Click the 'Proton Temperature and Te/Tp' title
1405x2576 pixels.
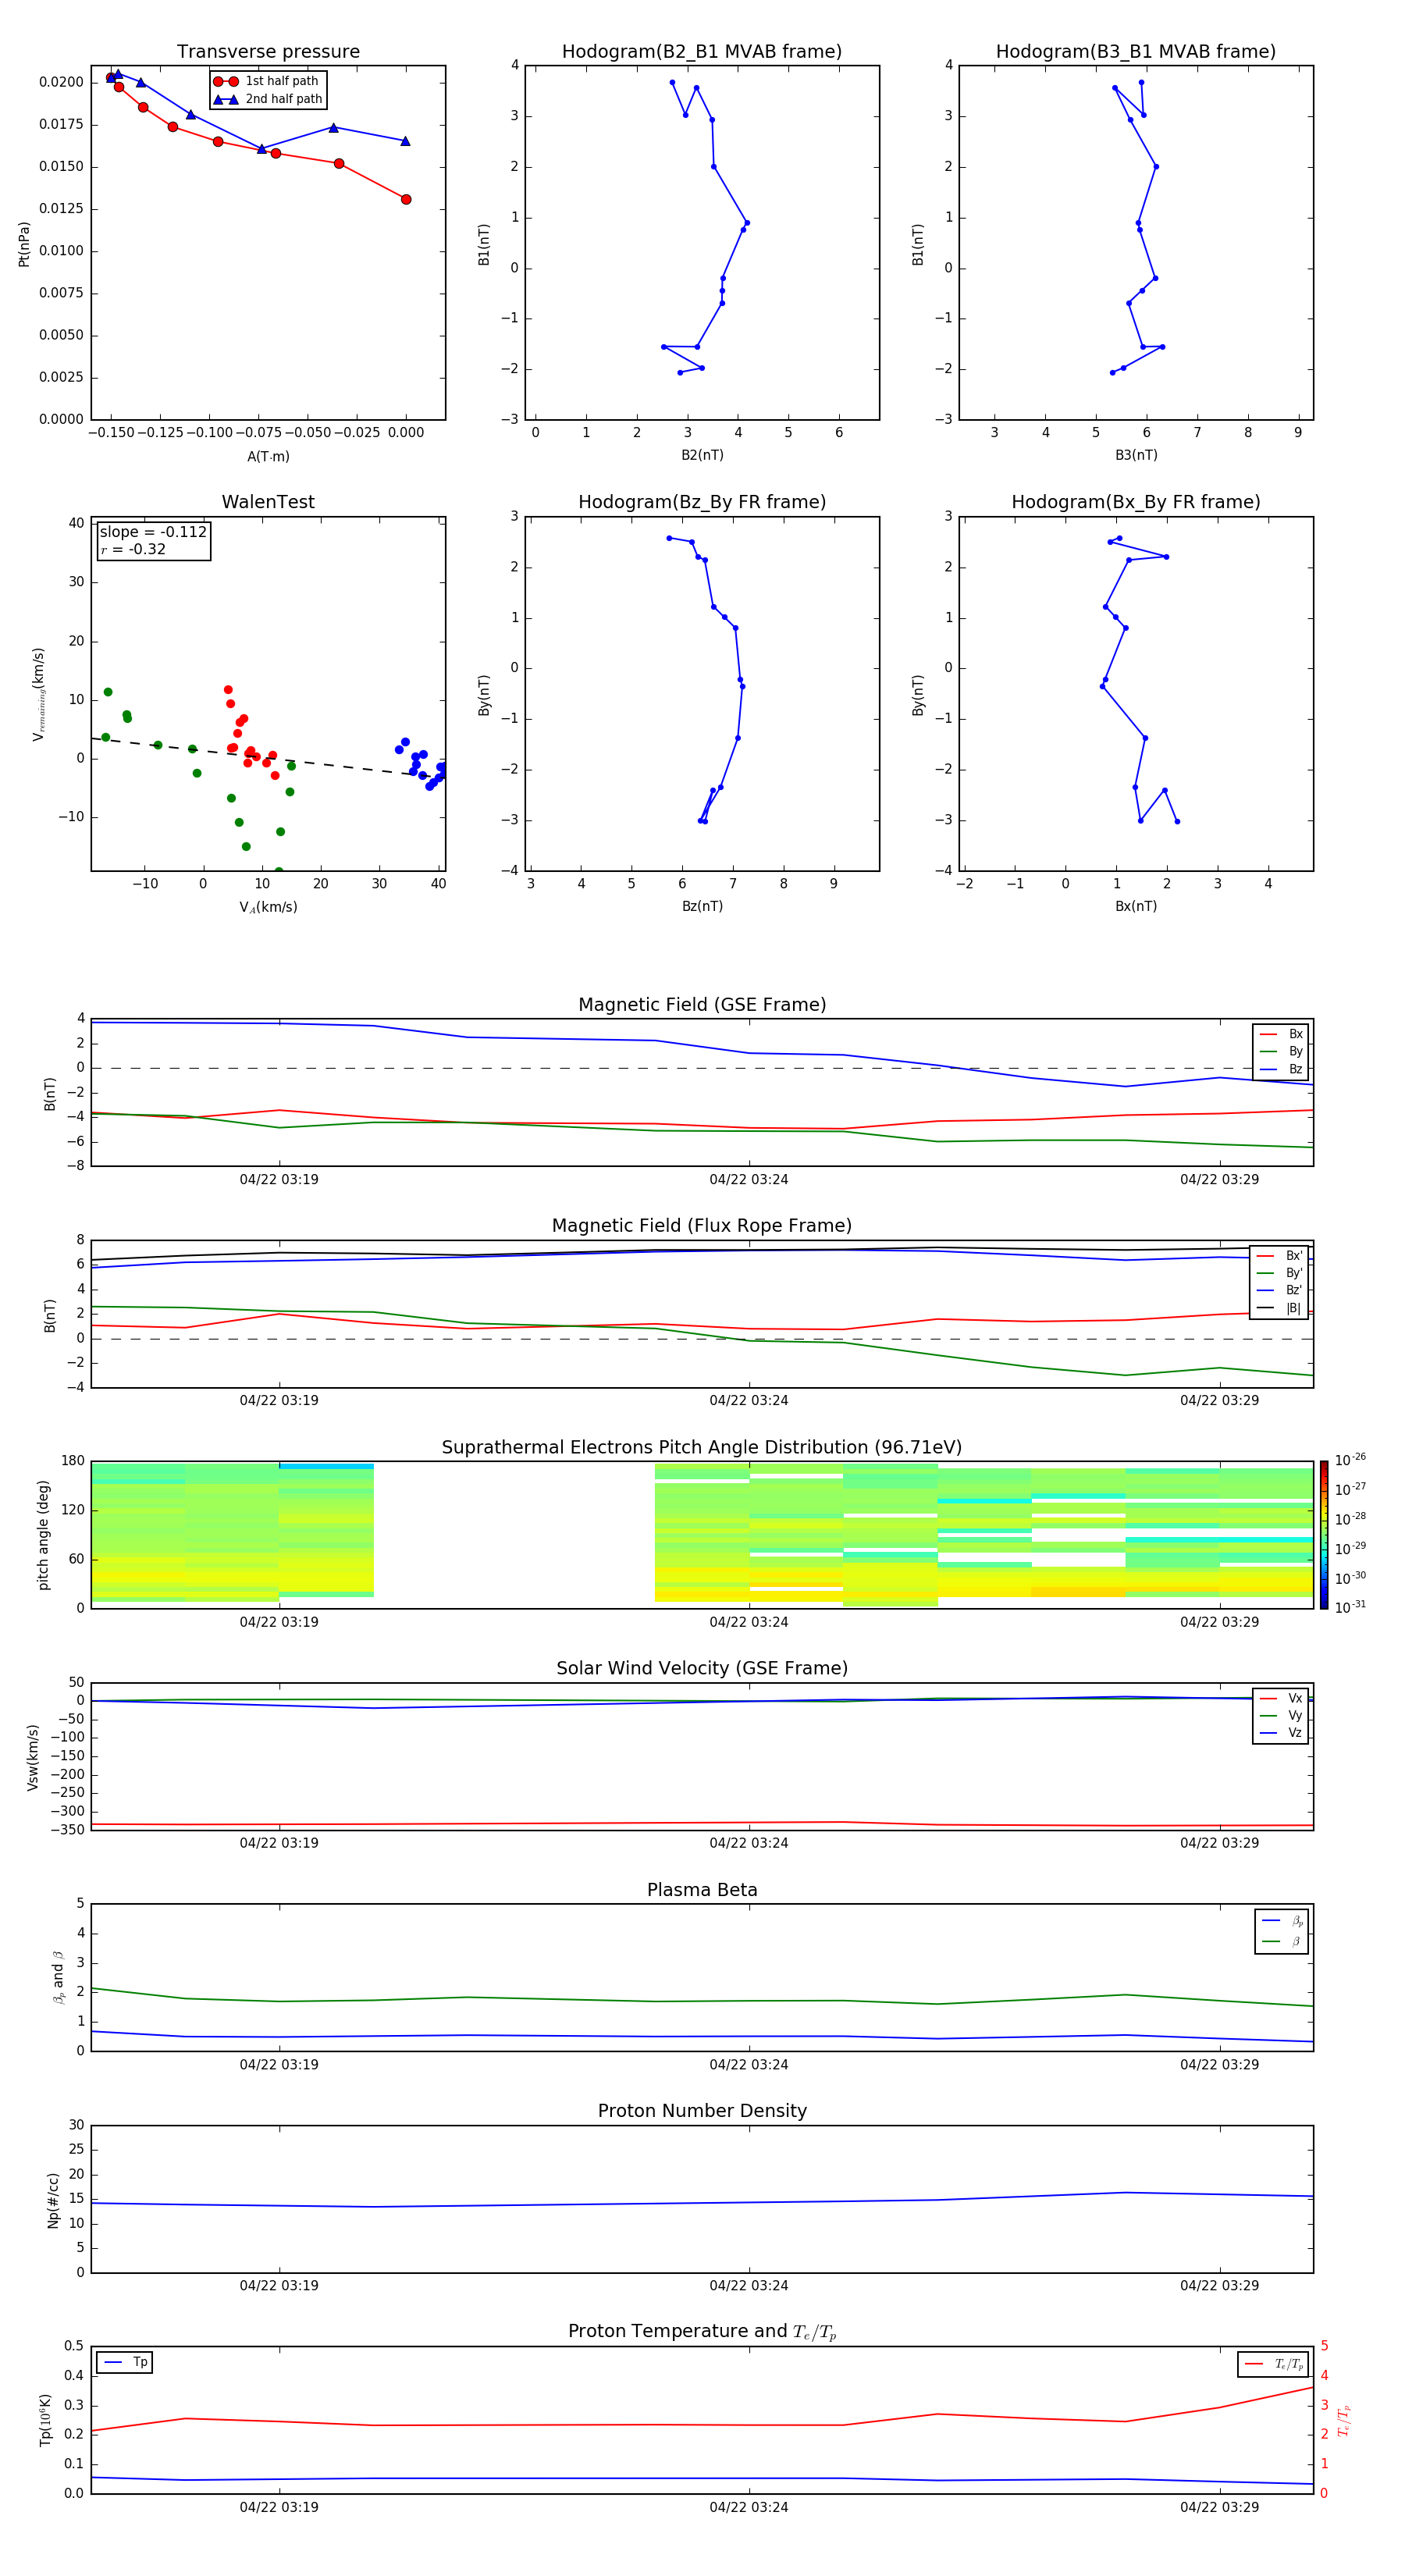pyautogui.click(x=702, y=2332)
